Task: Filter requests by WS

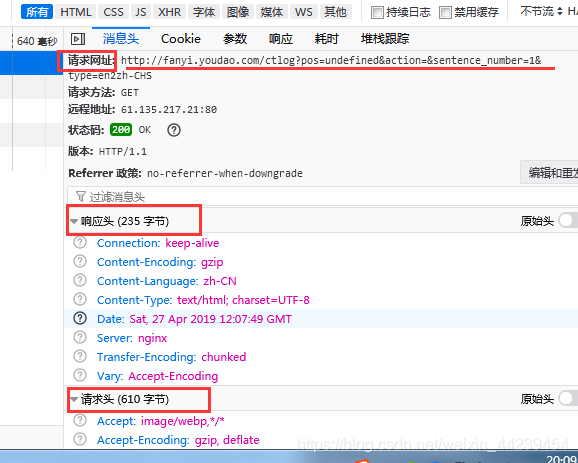Action: pyautogui.click(x=304, y=12)
